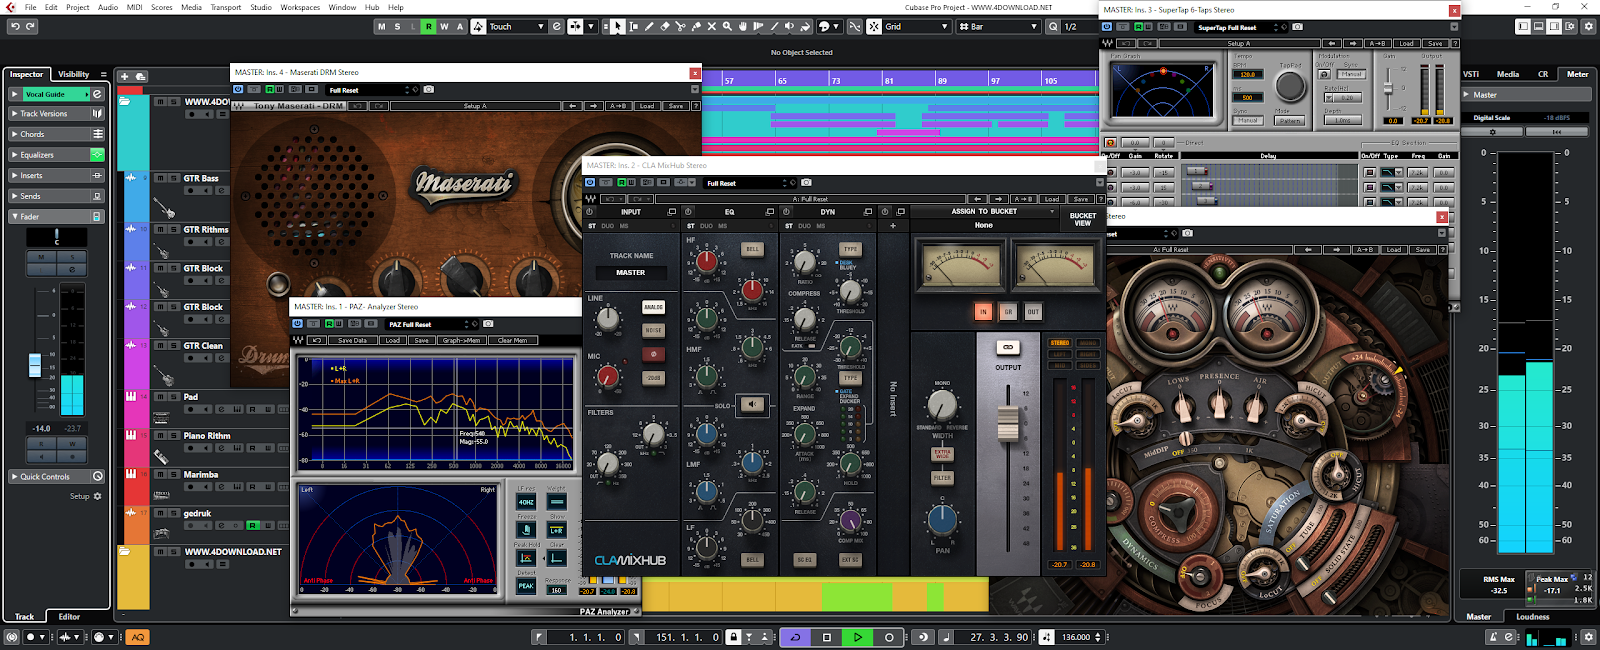Select the Split scissors tool

point(680,26)
